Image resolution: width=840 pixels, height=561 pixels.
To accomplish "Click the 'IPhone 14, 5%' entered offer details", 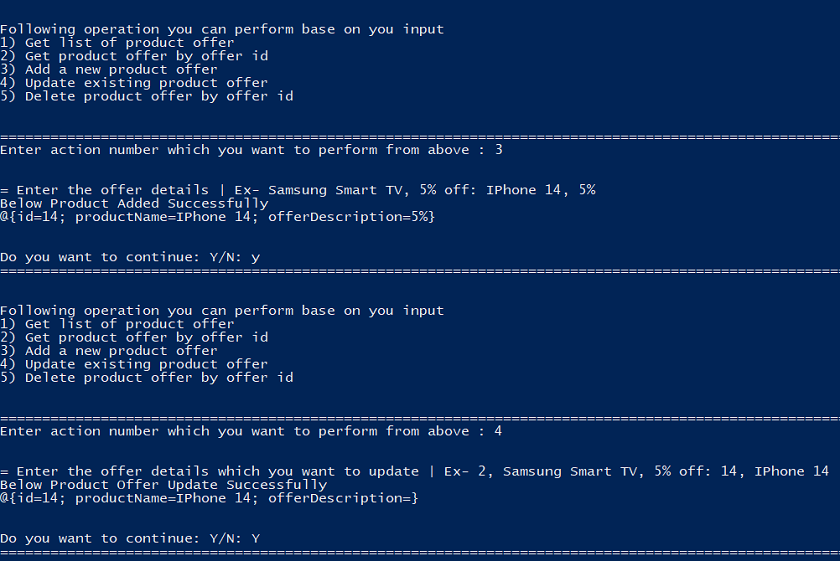I will tap(541, 190).
